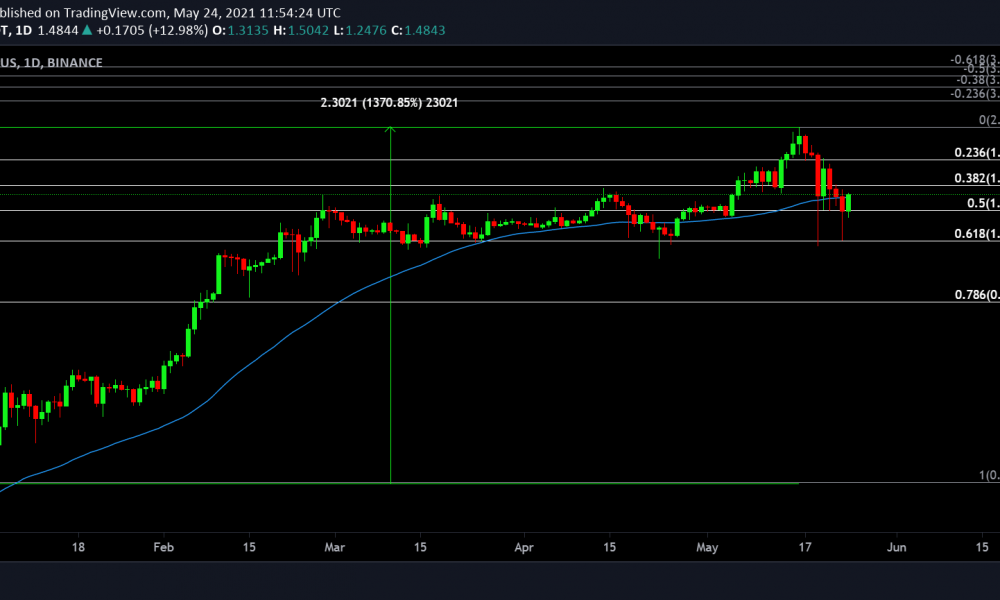The image size is (1000, 600).
Task: Click the 'TradingView.com' publication timestamp text
Action: coord(170,13)
